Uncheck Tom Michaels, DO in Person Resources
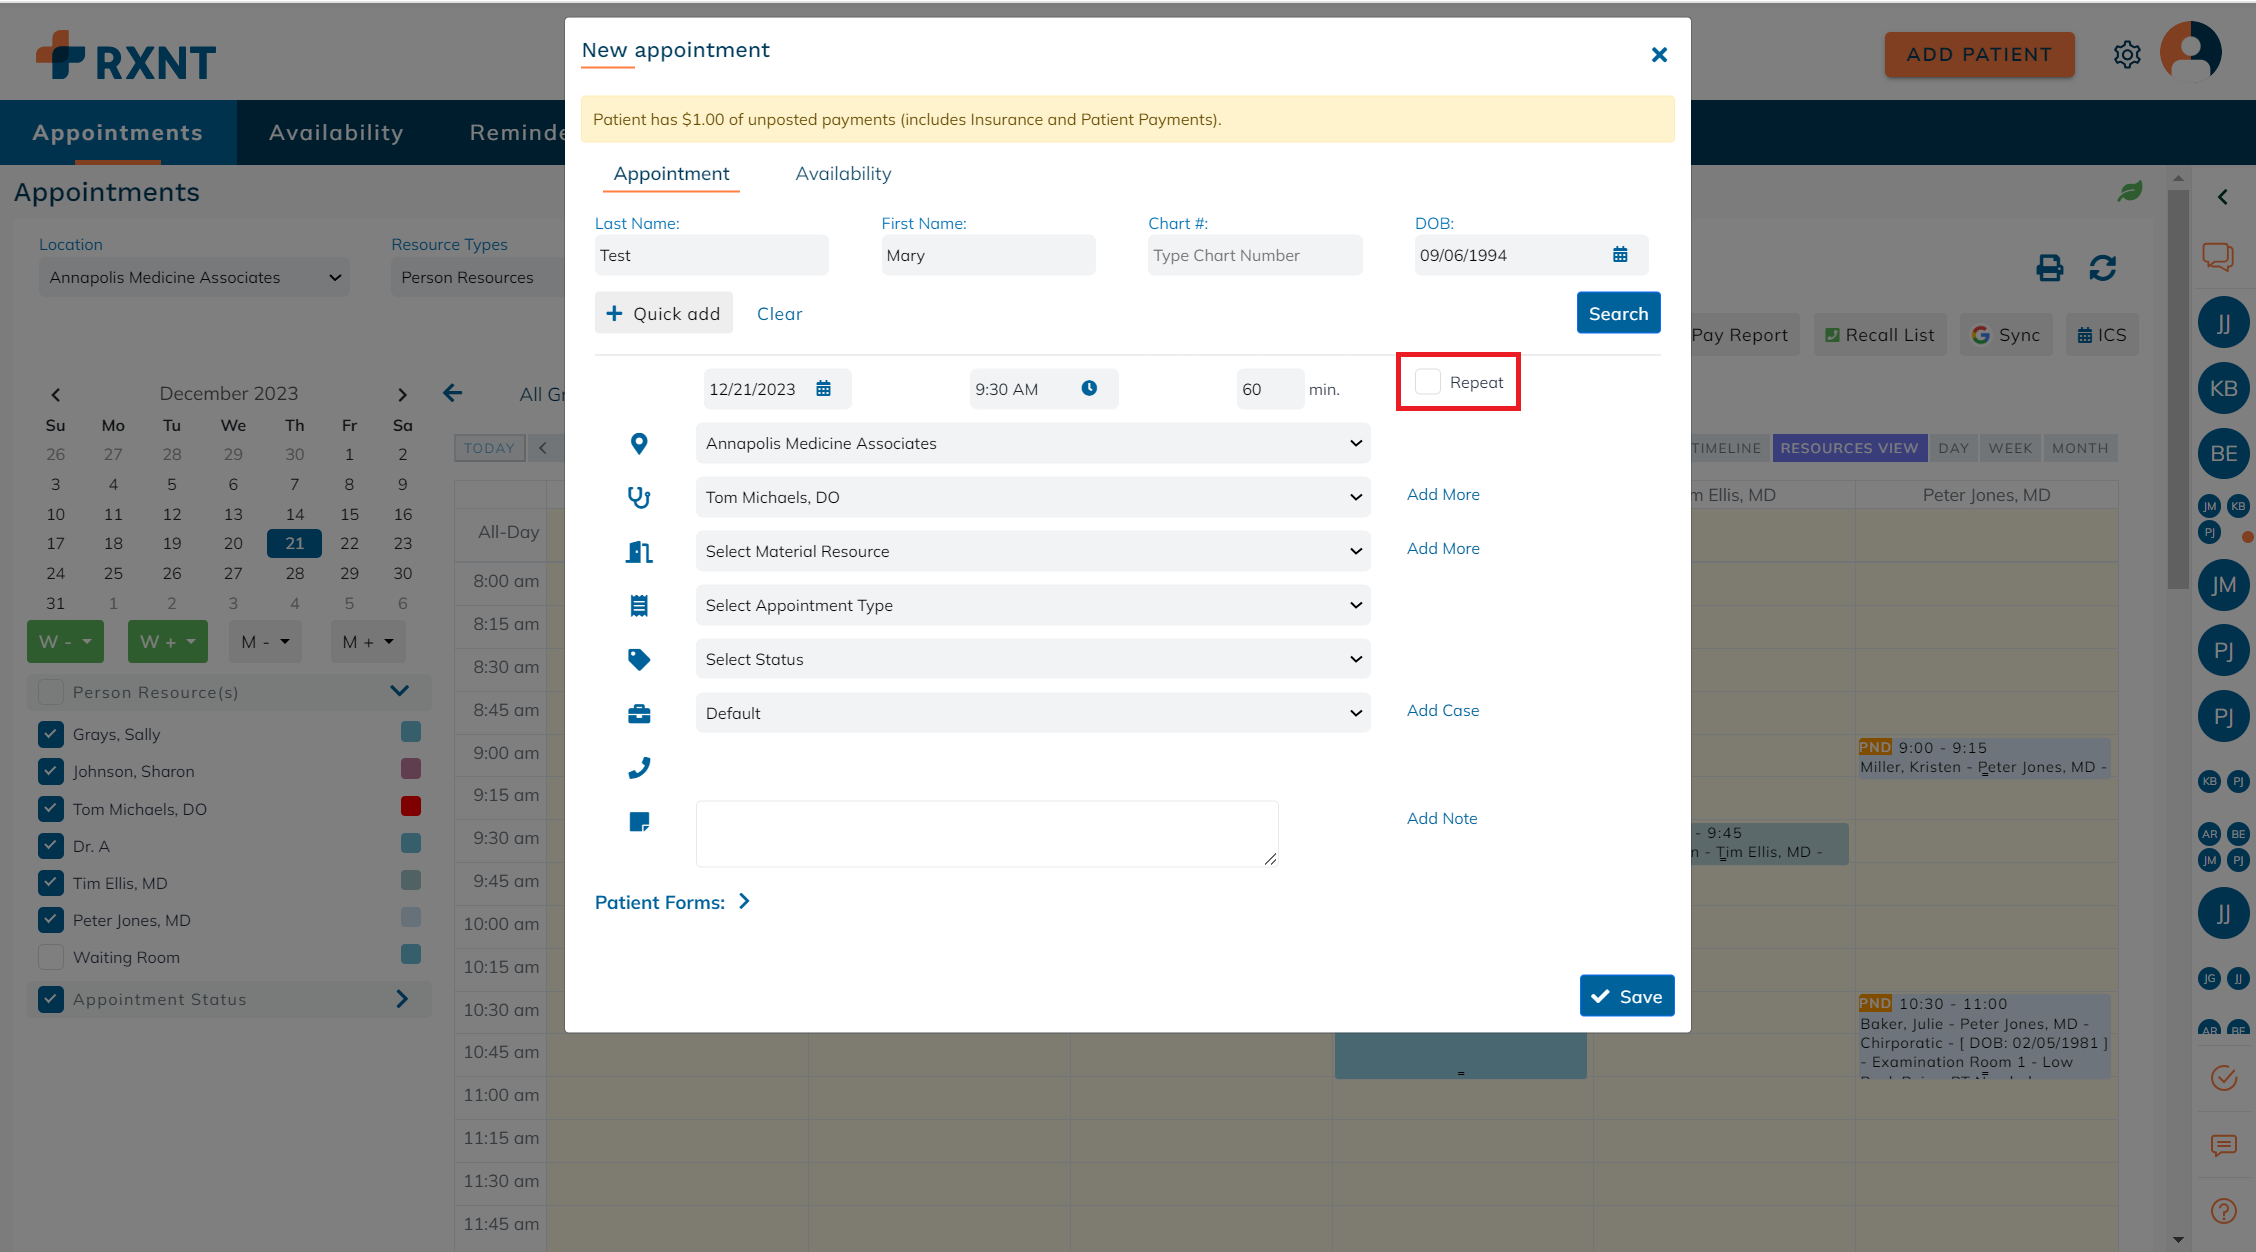Viewport: 2256px width, 1252px height. coord(51,808)
